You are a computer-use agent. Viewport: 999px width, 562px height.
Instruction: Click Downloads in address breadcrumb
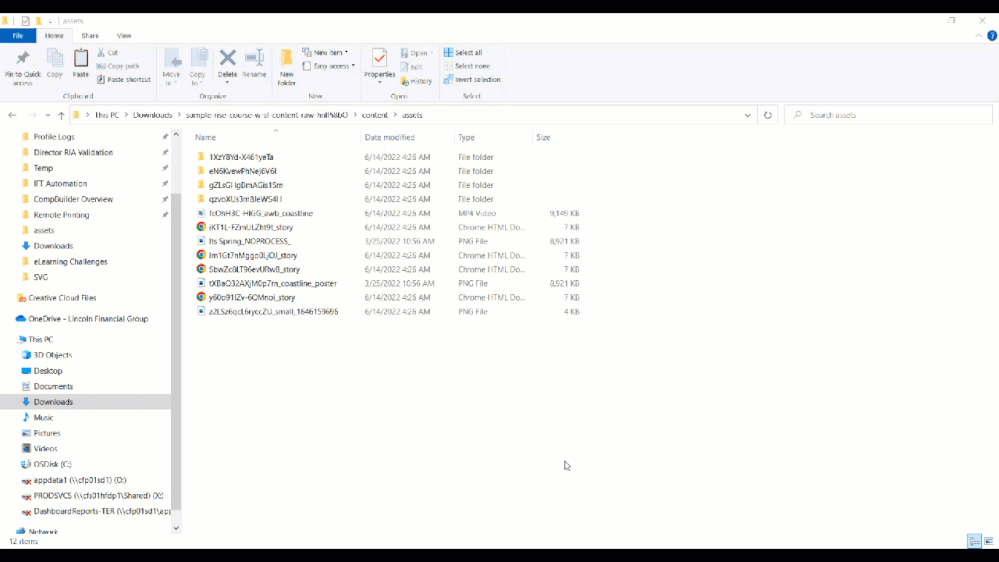(x=152, y=115)
